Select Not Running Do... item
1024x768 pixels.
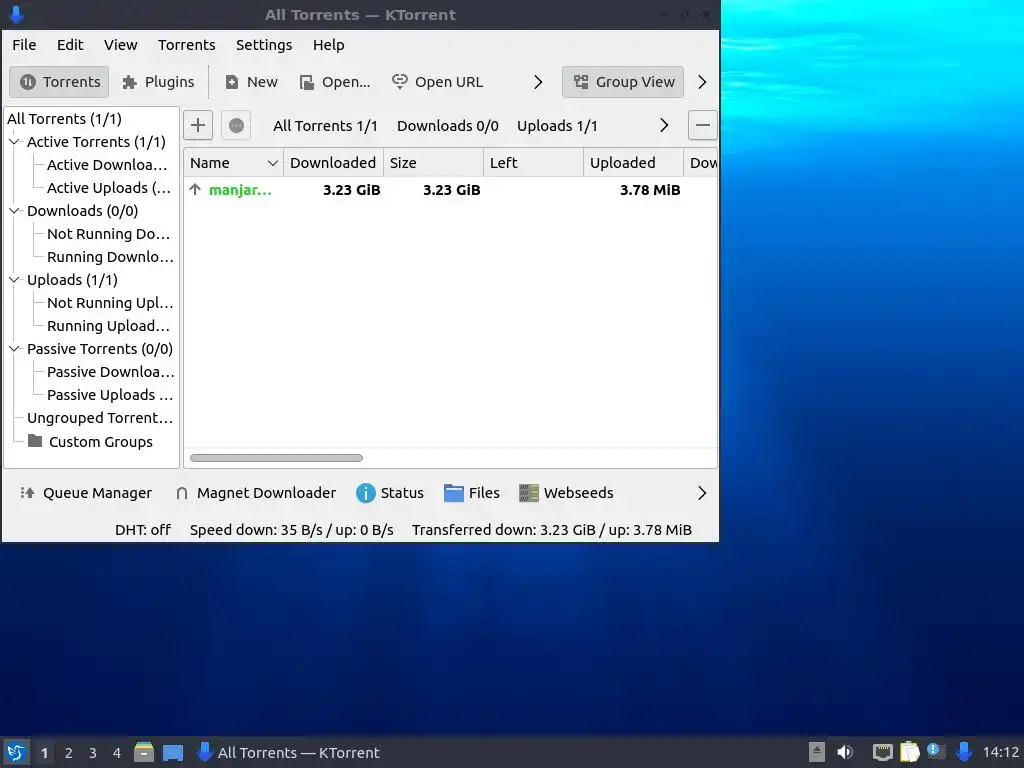click(x=108, y=234)
